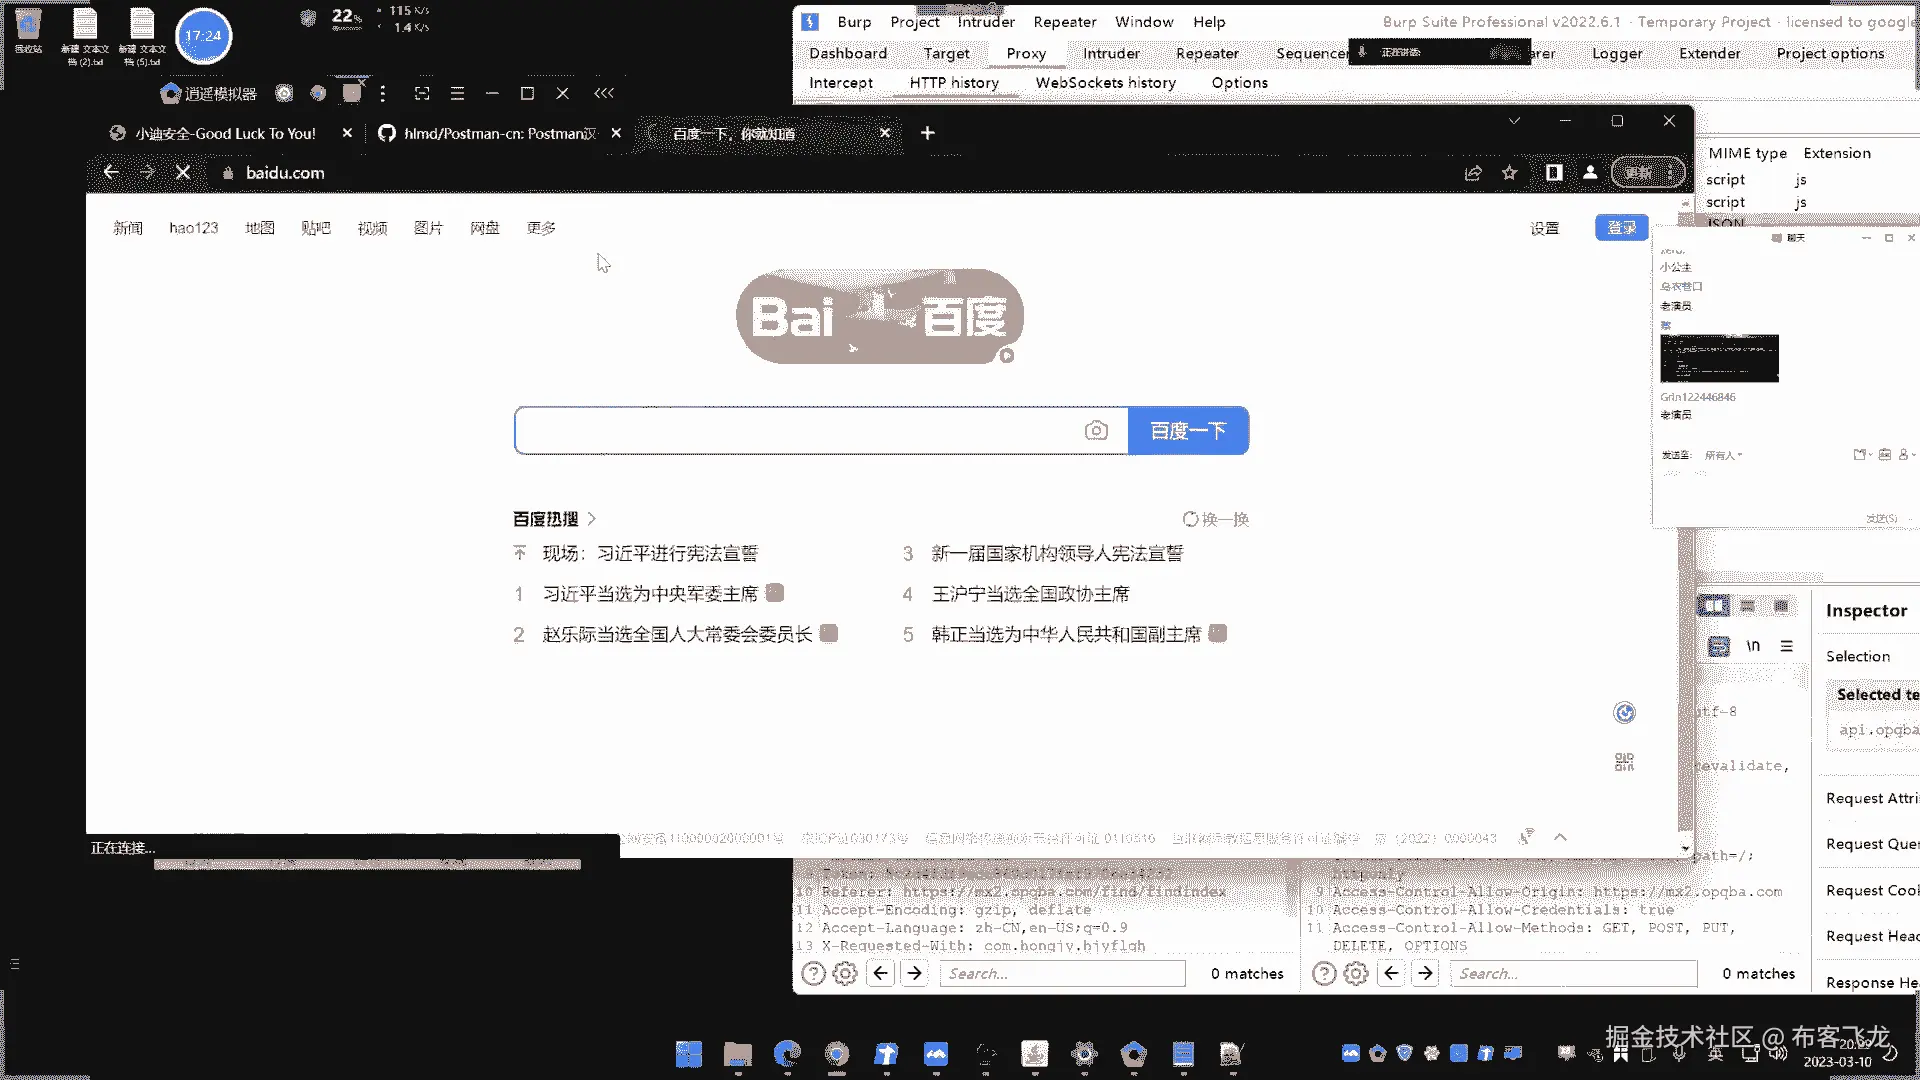1920x1080 pixels.
Task: Open File Explorer from the taskbar
Action: pyautogui.click(x=738, y=1054)
